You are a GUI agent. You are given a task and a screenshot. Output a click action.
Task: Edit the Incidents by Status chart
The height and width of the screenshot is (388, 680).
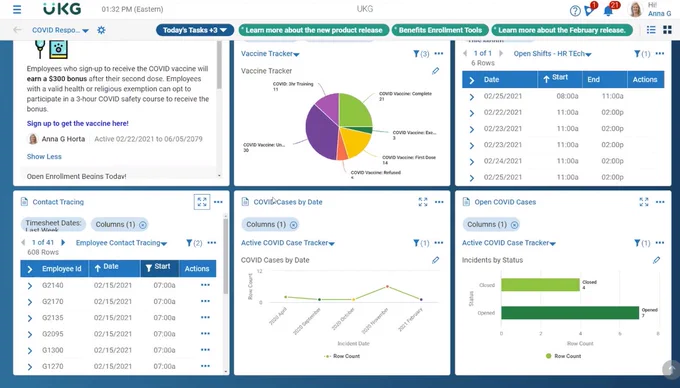point(657,260)
